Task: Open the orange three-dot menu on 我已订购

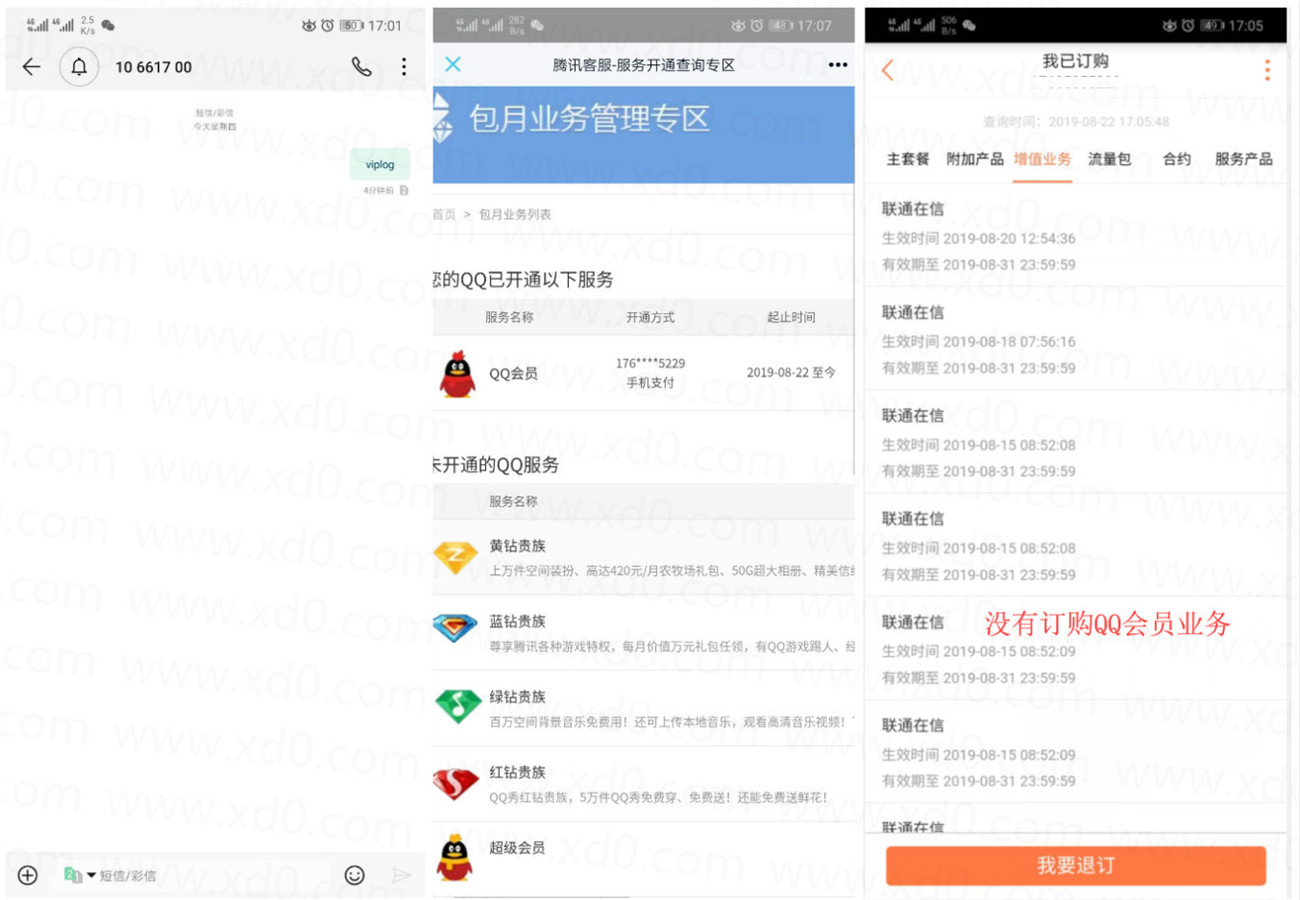Action: 1267,69
